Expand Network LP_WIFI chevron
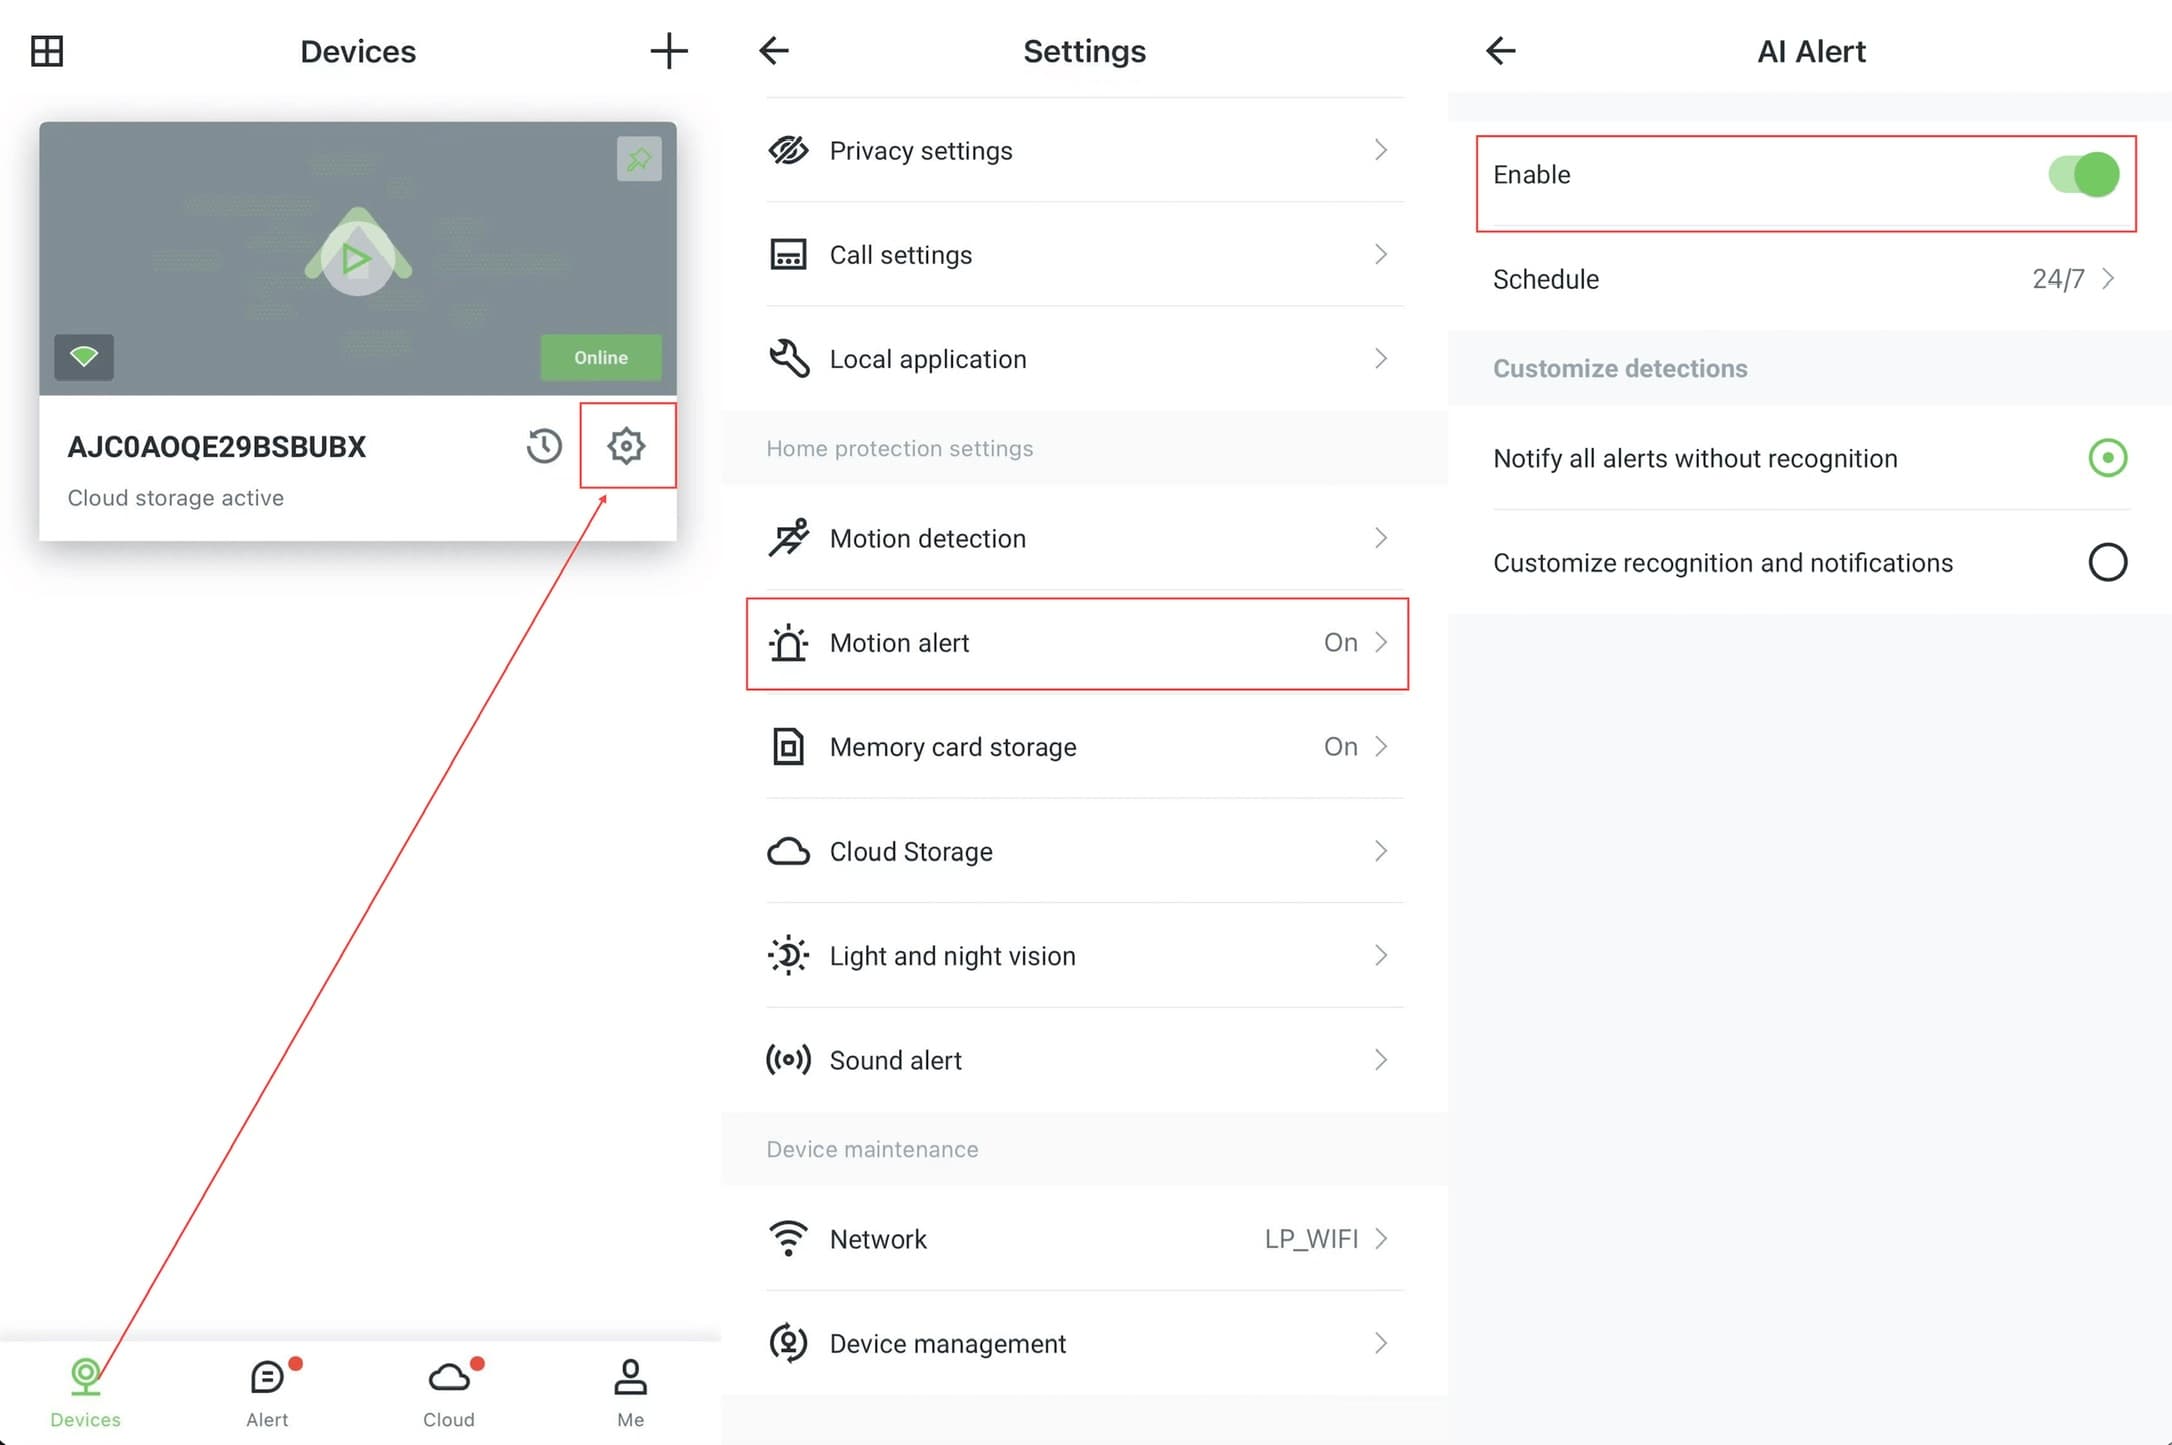Screen dimensions: 2172x1445 pos(1381,1239)
